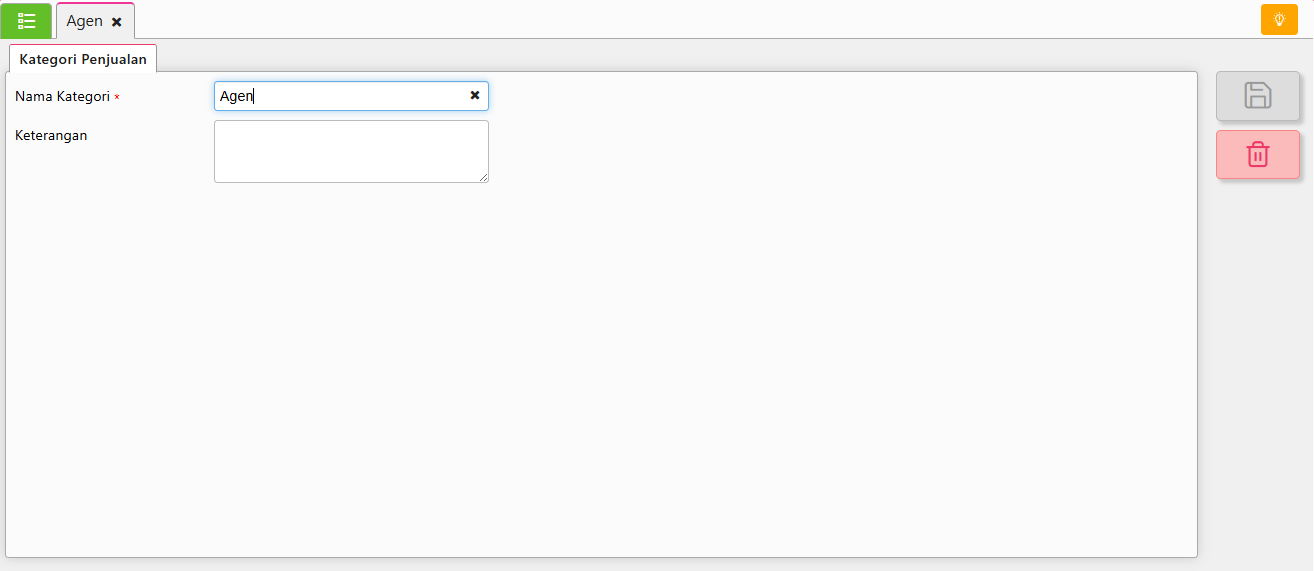This screenshot has width=1314, height=571.
Task: Click blank space right of Keterangan textarea
Action: [x=800, y=151]
